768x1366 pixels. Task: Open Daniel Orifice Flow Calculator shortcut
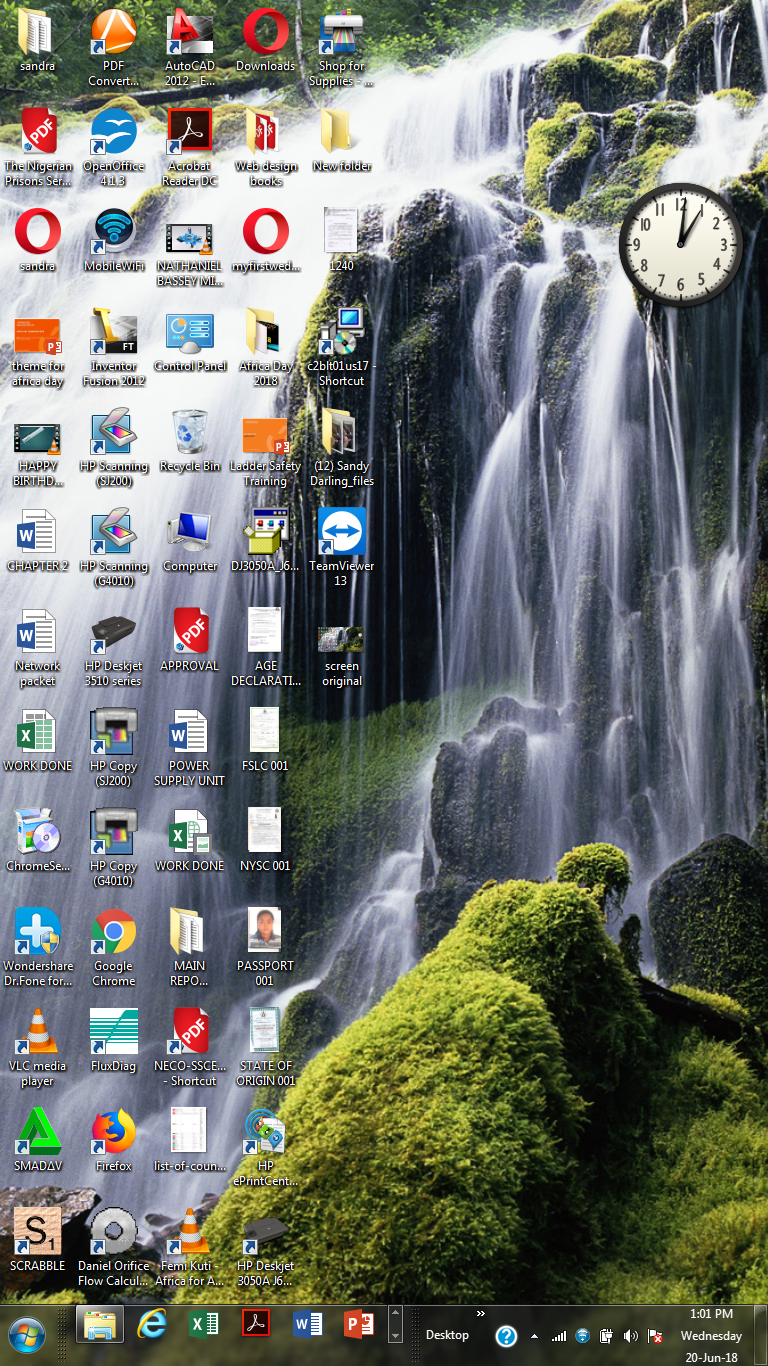(113, 1232)
